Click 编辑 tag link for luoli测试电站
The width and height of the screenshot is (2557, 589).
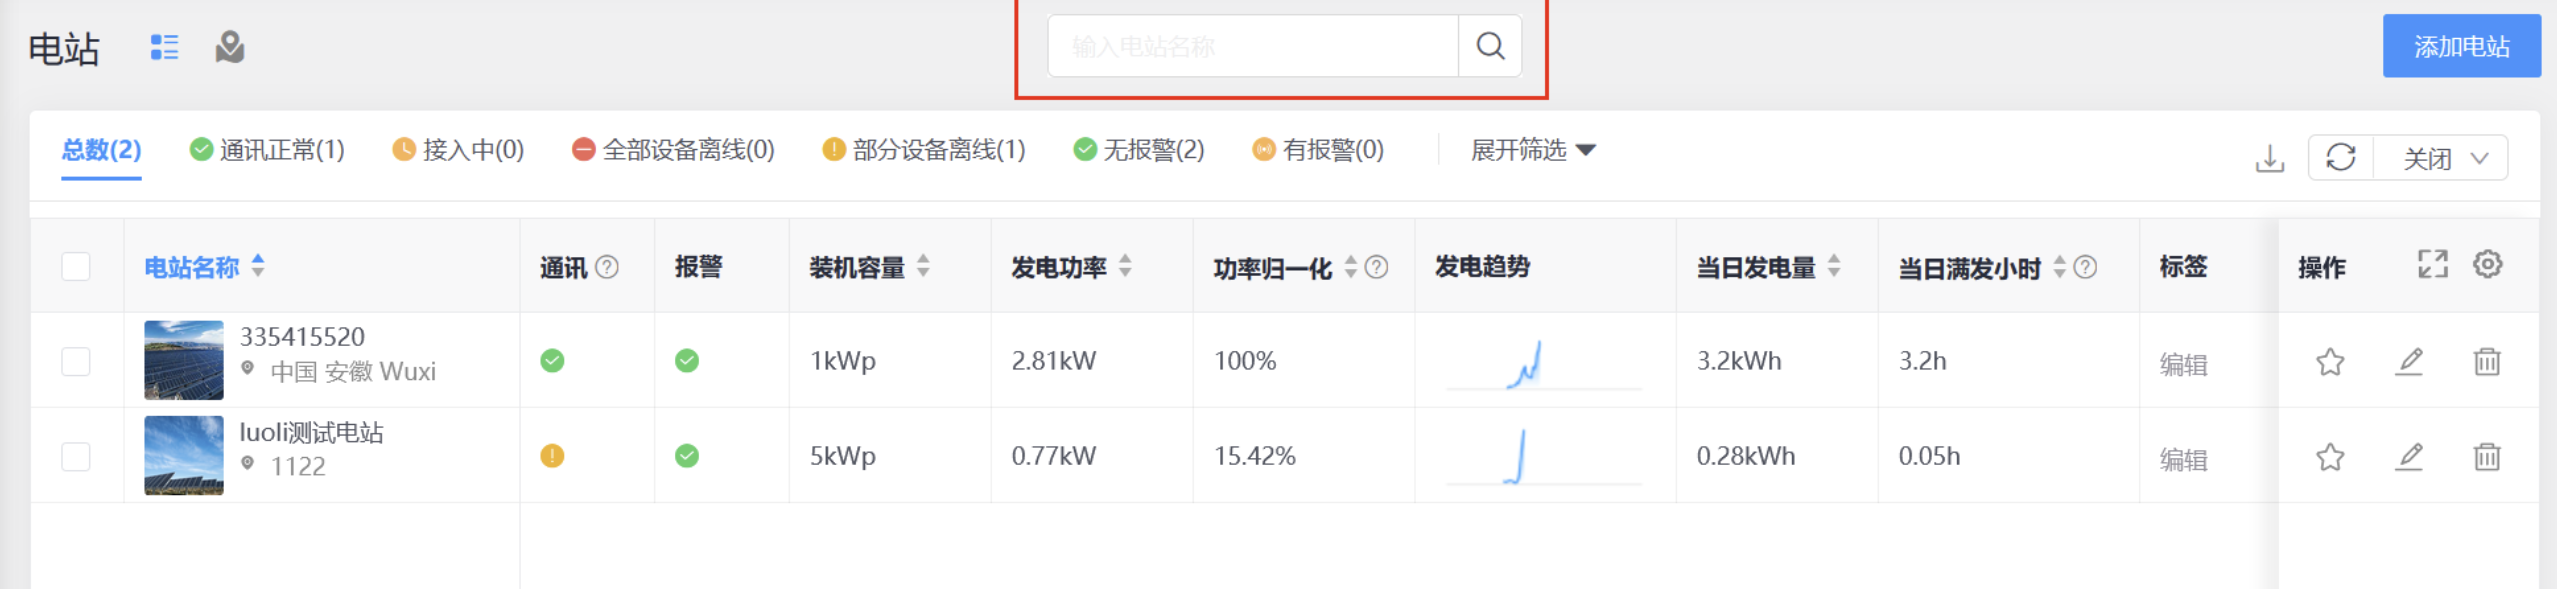point(2183,460)
